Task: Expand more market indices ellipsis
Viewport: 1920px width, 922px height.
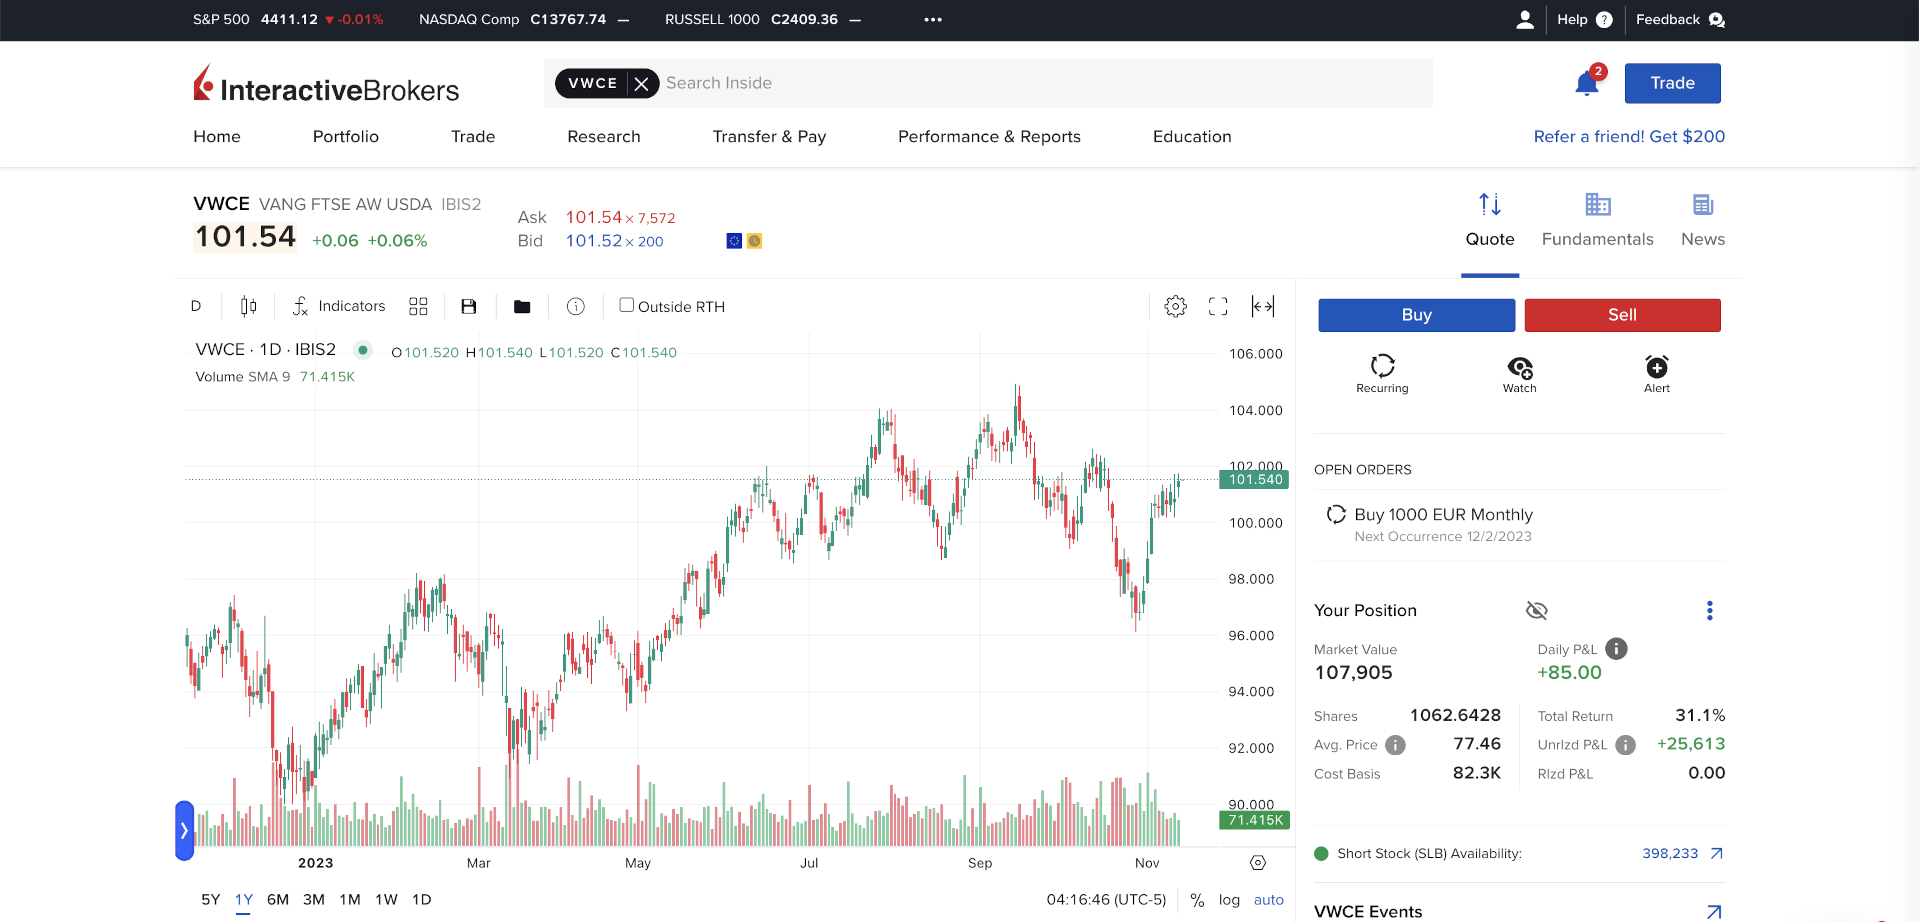Action: (932, 20)
